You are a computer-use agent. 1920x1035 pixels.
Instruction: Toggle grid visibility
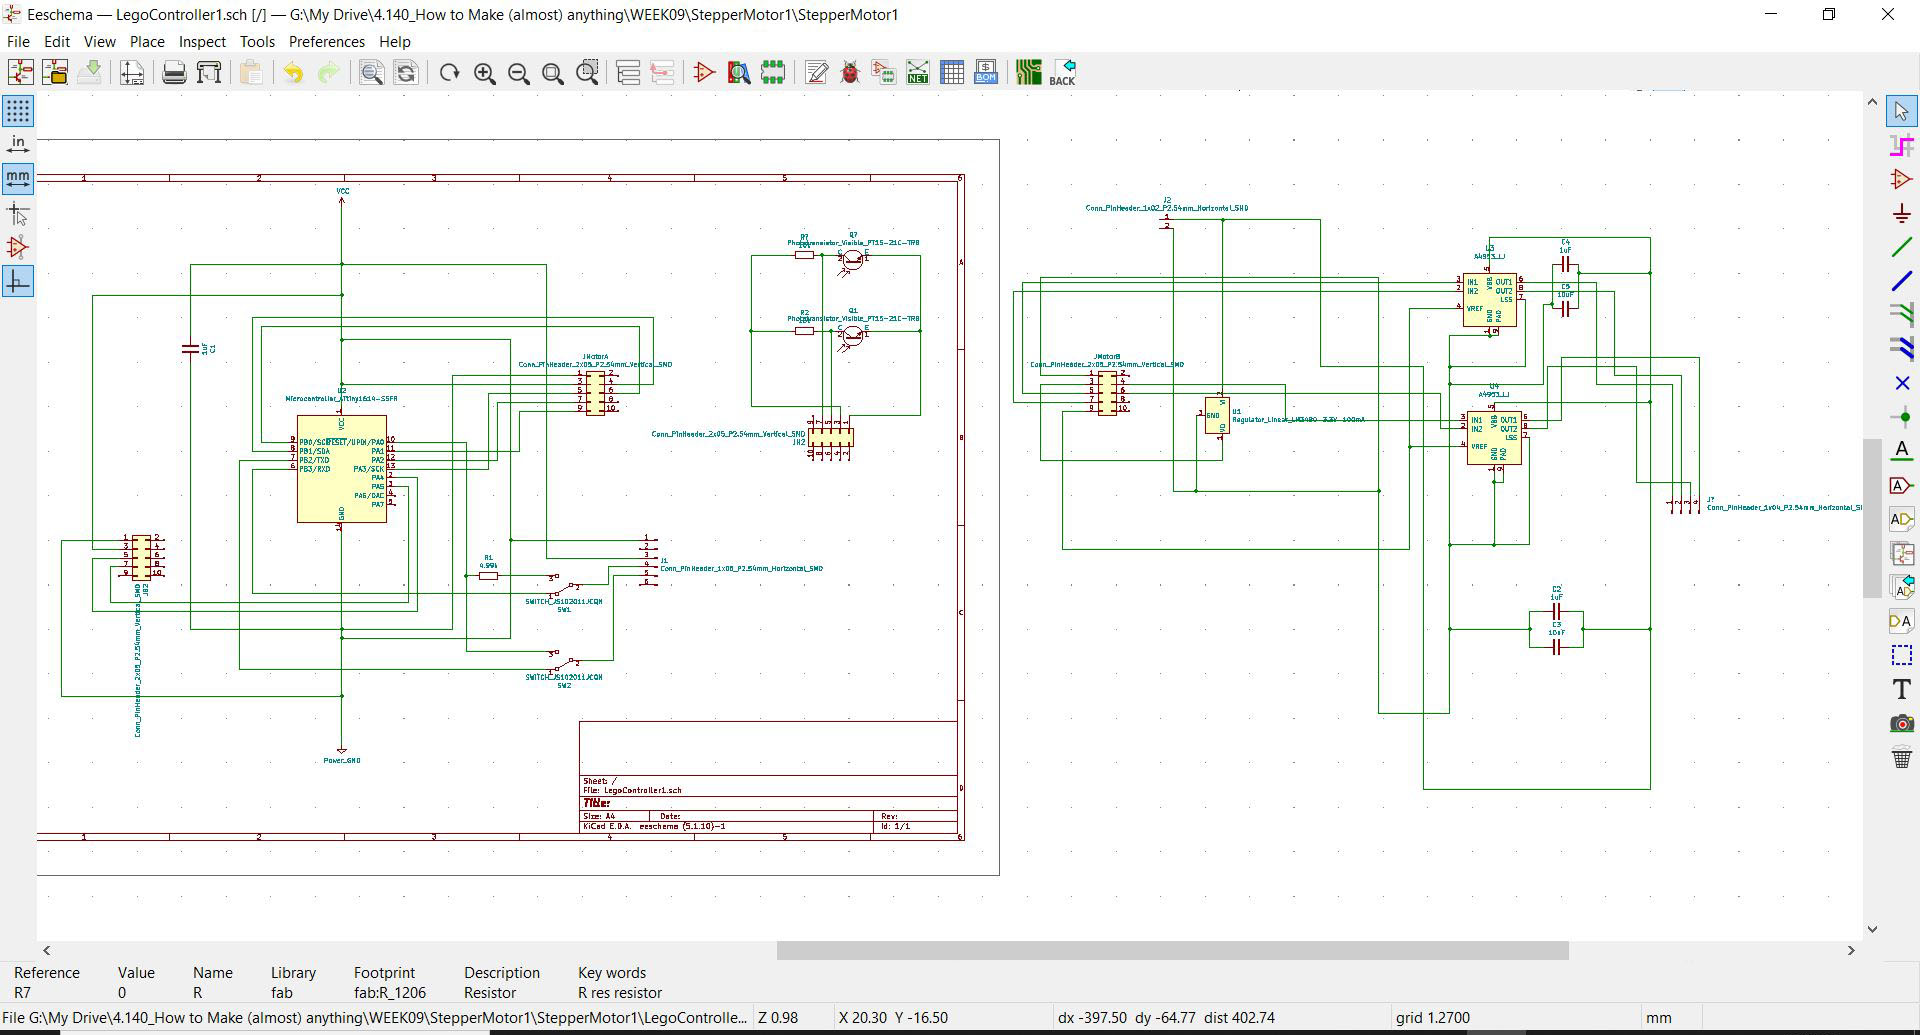(x=18, y=110)
